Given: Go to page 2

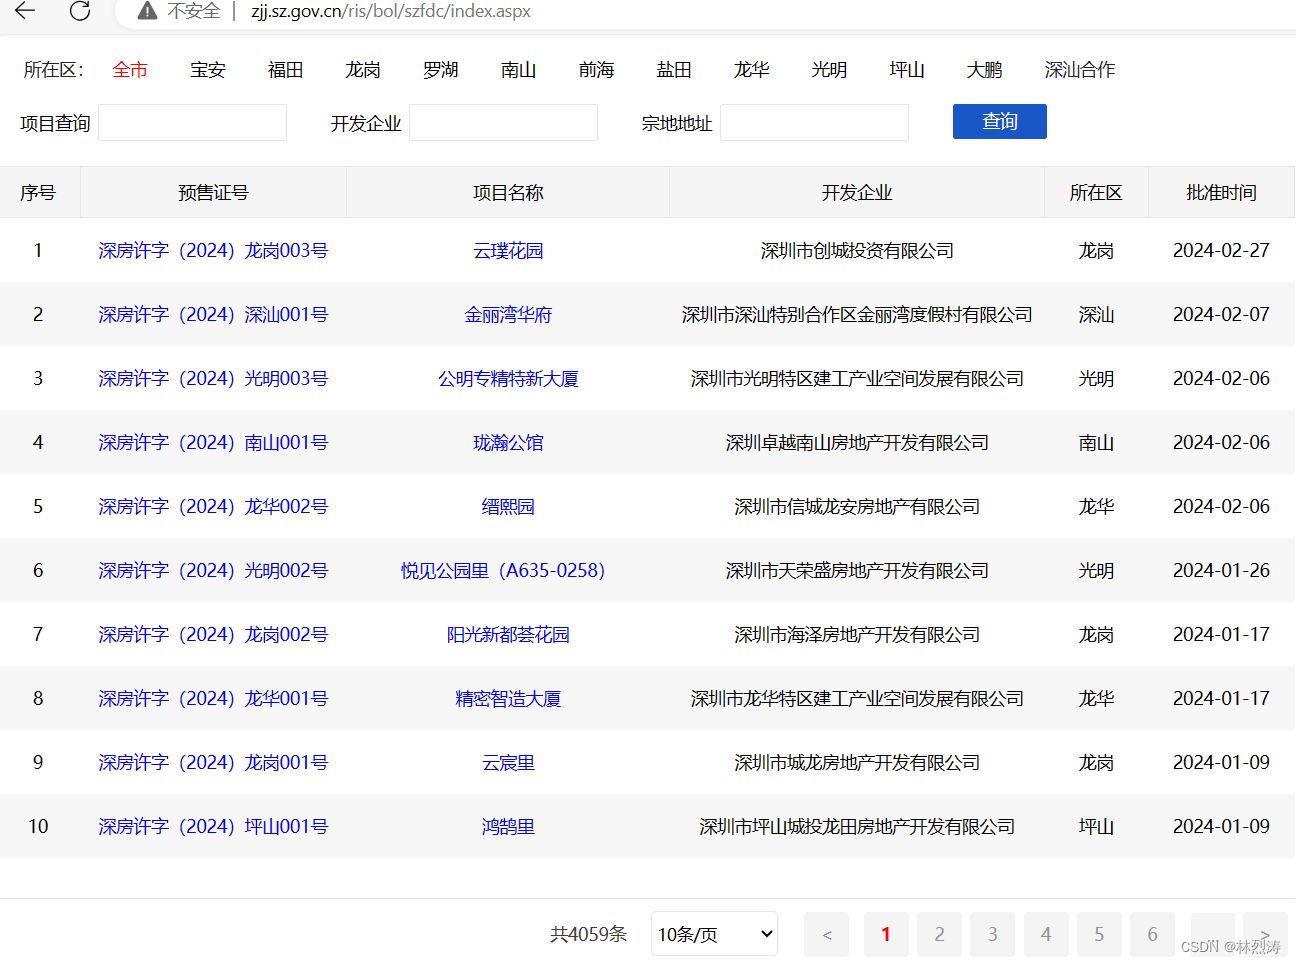Looking at the screenshot, I should tap(939, 934).
